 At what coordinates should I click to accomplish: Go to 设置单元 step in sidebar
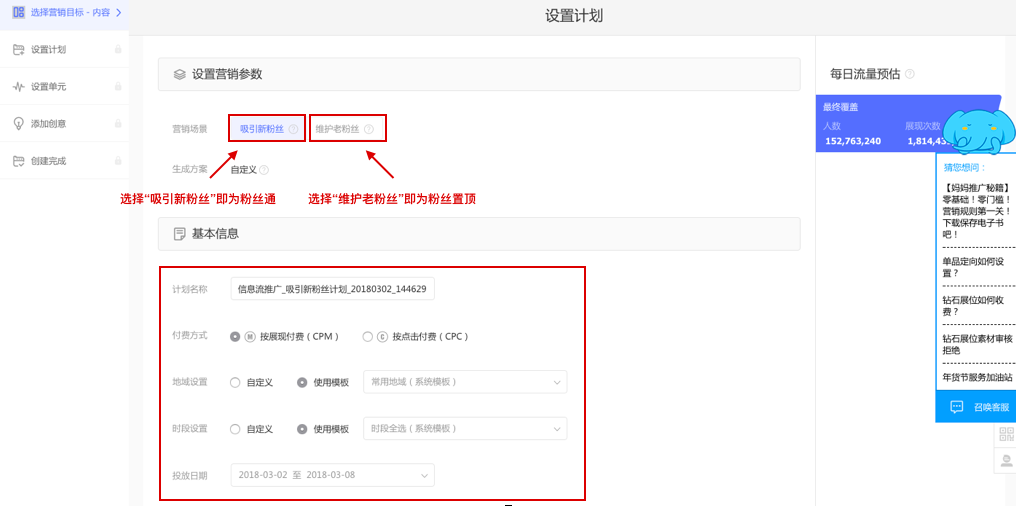pos(65,86)
